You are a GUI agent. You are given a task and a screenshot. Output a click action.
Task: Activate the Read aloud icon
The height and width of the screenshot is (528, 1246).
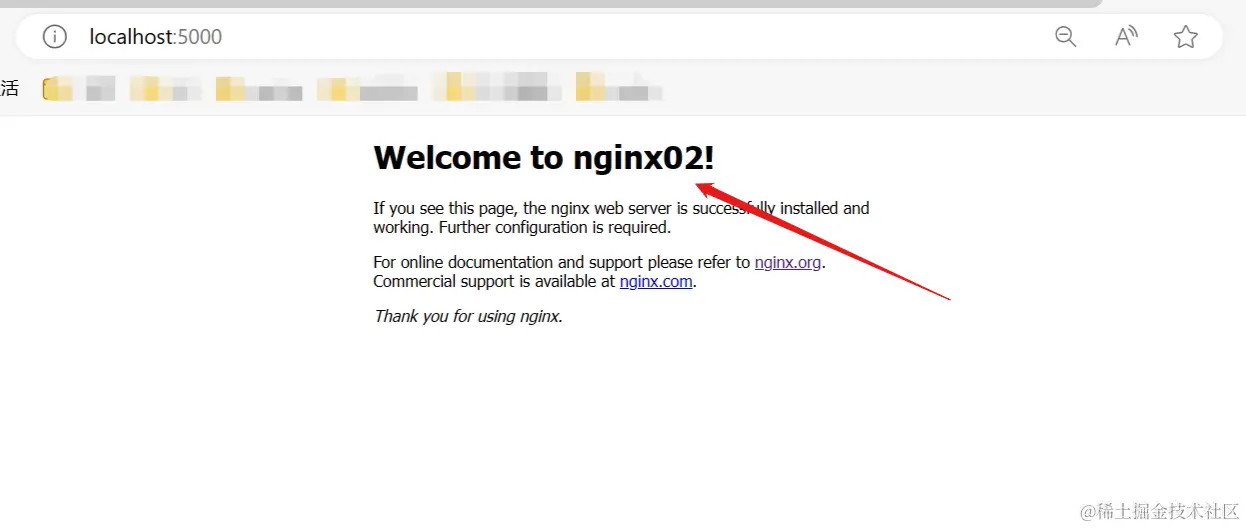1126,37
